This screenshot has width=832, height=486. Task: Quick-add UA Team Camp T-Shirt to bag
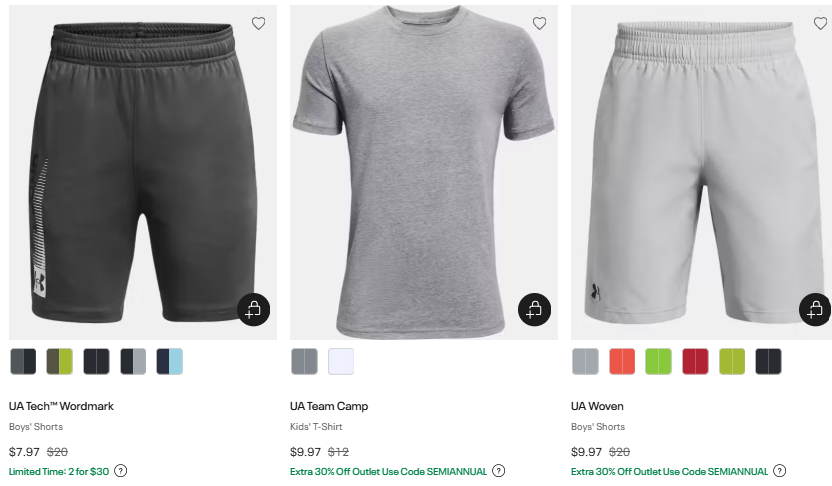pos(535,310)
